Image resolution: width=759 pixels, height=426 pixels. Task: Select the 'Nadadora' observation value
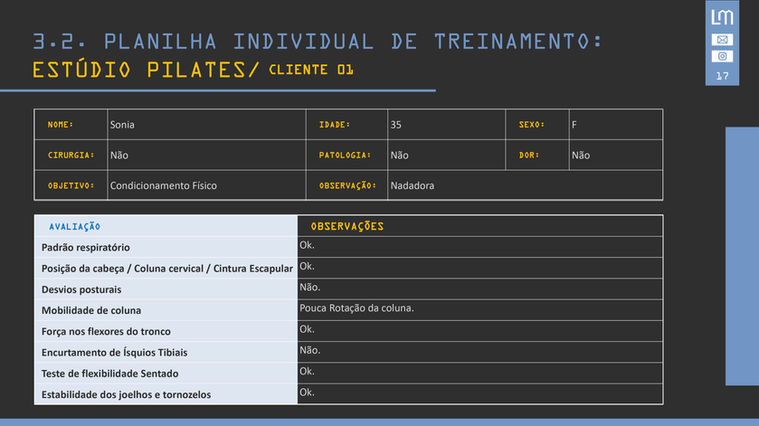tap(412, 185)
